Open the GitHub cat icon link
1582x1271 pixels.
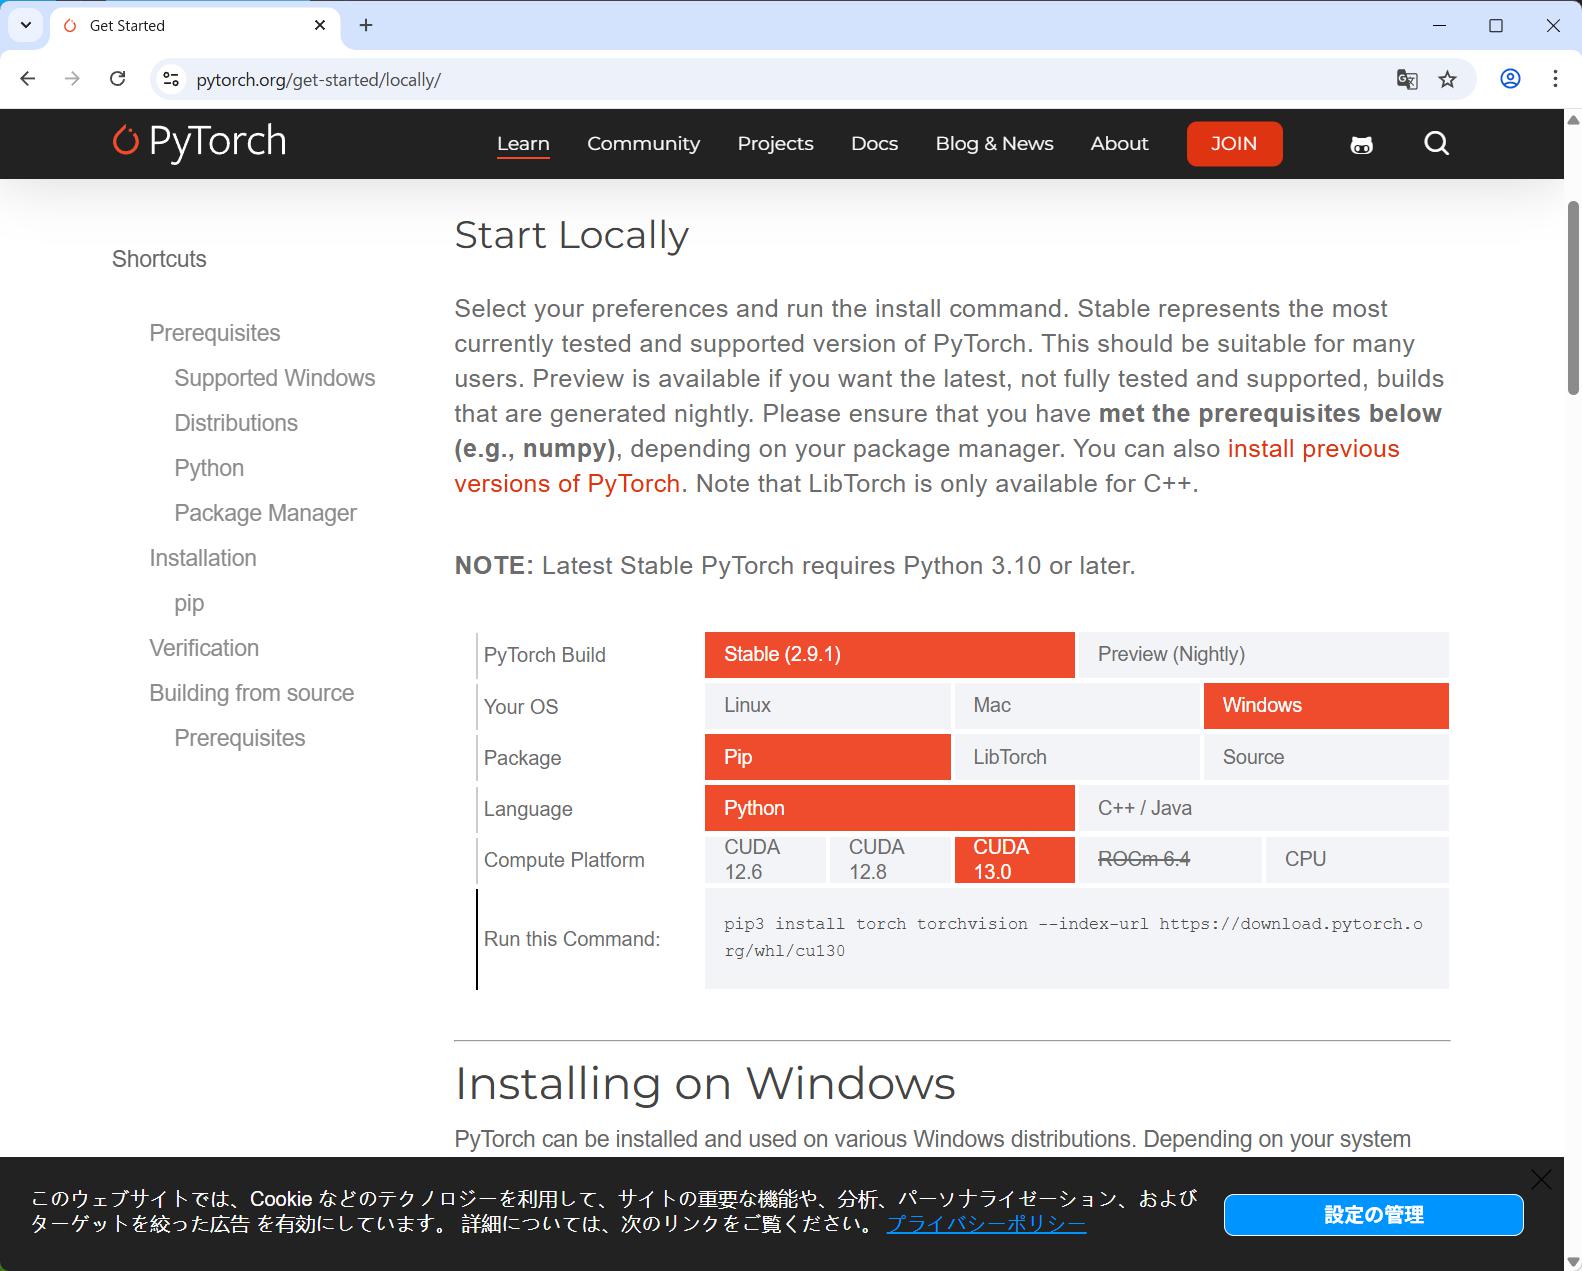click(1361, 145)
